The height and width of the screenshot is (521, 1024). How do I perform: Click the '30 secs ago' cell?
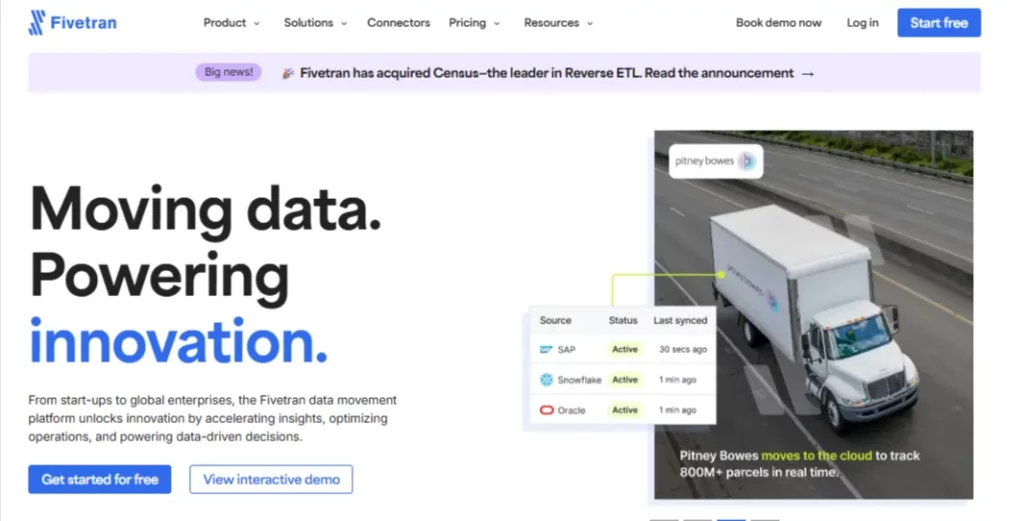coord(682,349)
